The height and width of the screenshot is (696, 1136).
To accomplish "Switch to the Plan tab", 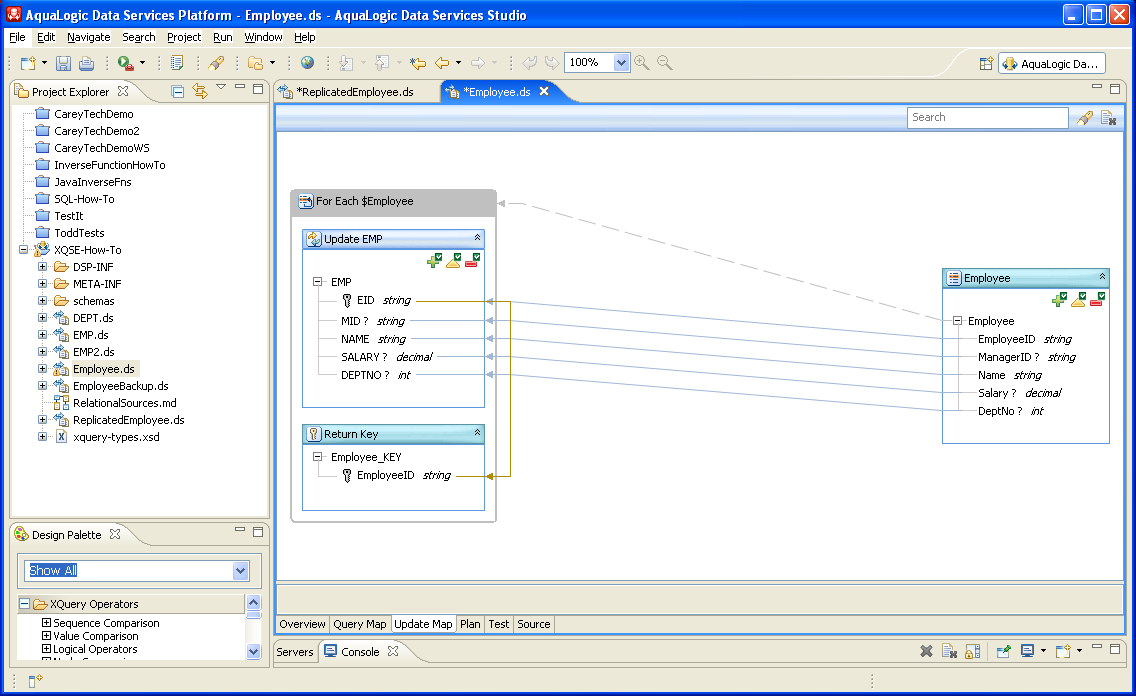I will click(470, 624).
